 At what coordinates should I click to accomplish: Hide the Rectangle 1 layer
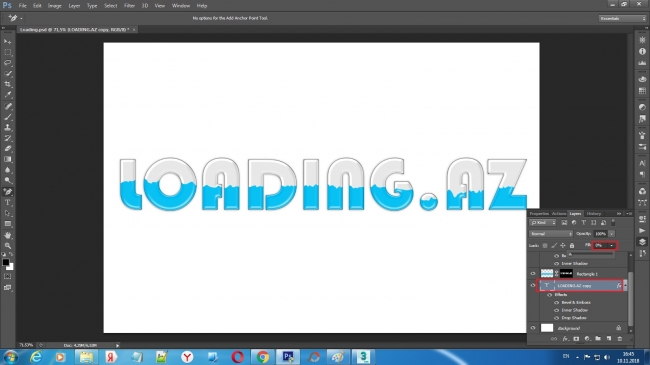tap(533, 274)
